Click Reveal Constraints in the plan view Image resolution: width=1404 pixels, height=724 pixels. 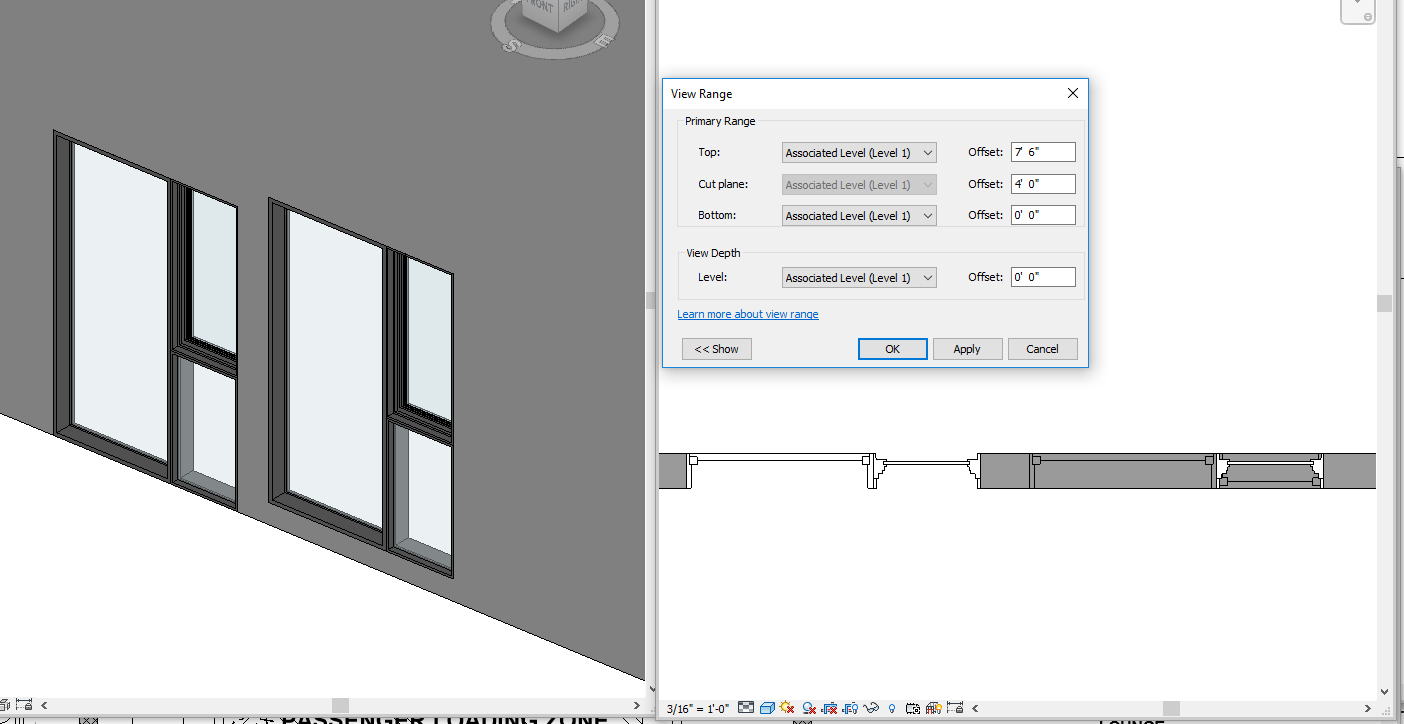coord(954,707)
